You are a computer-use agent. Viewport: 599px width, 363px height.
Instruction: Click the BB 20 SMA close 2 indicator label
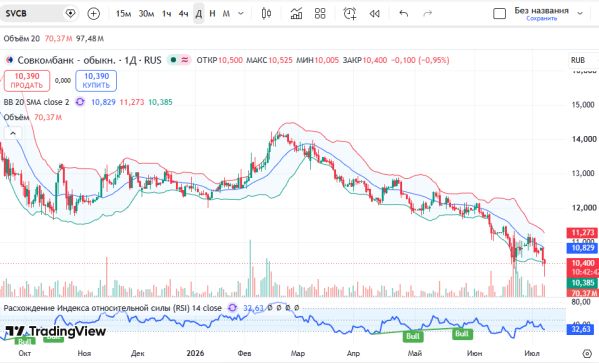[36, 102]
